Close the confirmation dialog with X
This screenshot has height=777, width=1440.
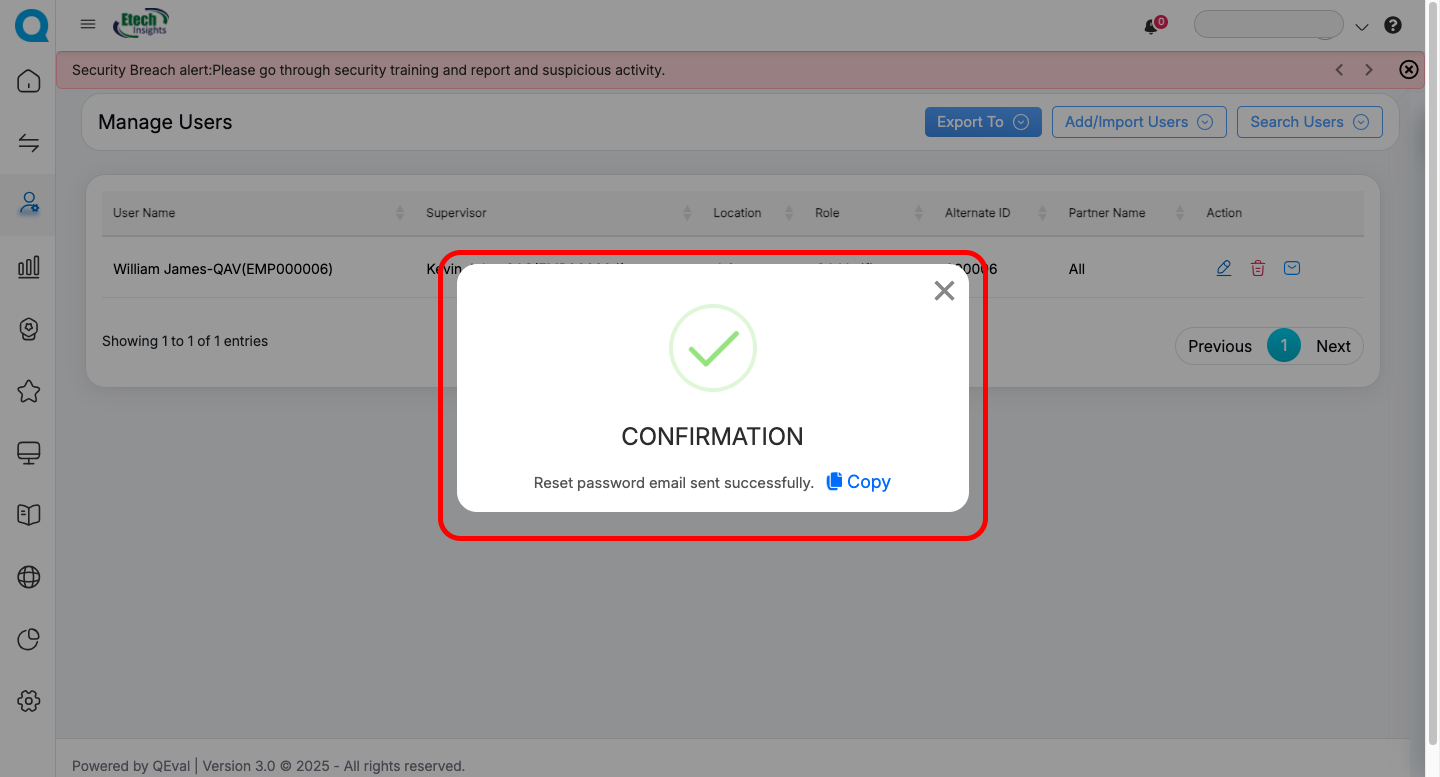point(944,291)
